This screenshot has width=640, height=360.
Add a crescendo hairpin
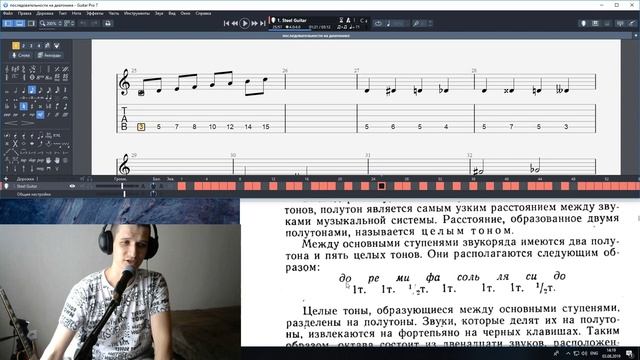(10, 123)
